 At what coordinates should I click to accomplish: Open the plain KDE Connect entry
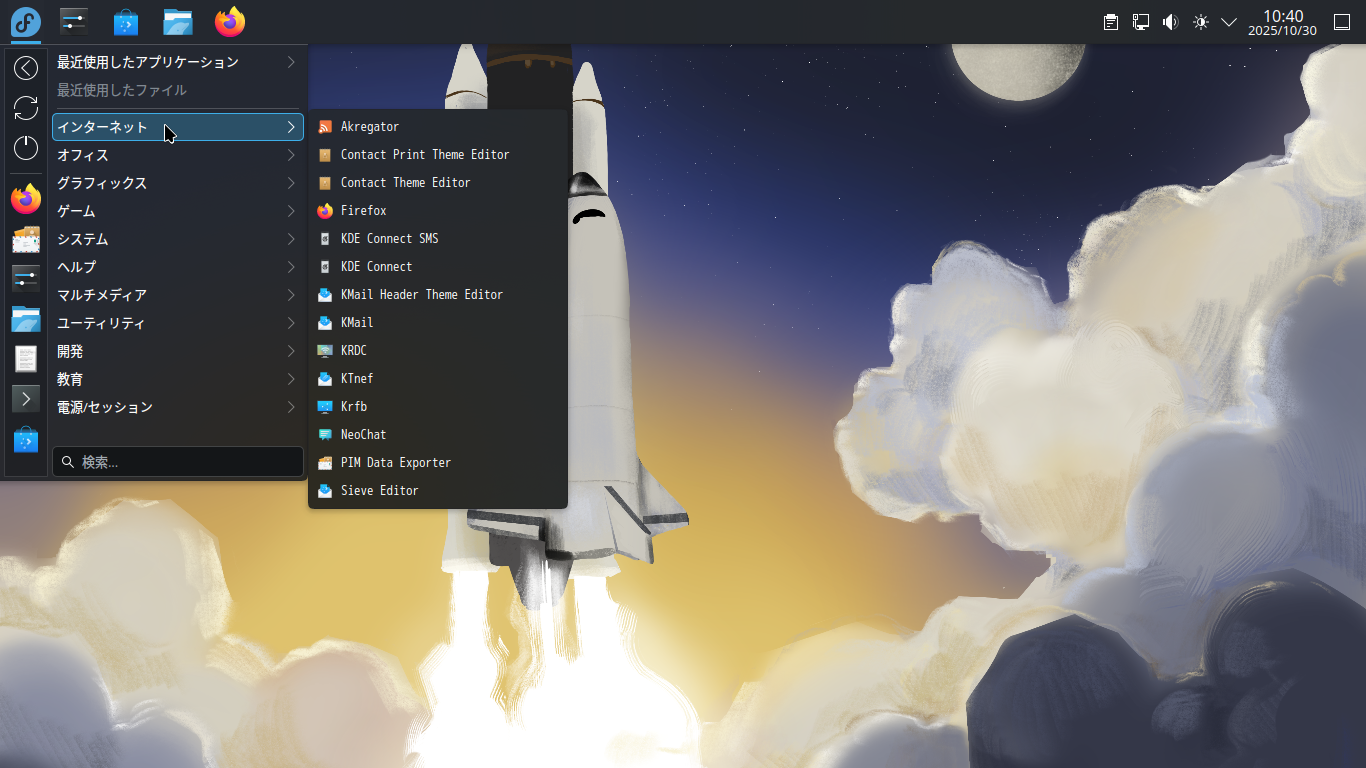tap(438, 267)
